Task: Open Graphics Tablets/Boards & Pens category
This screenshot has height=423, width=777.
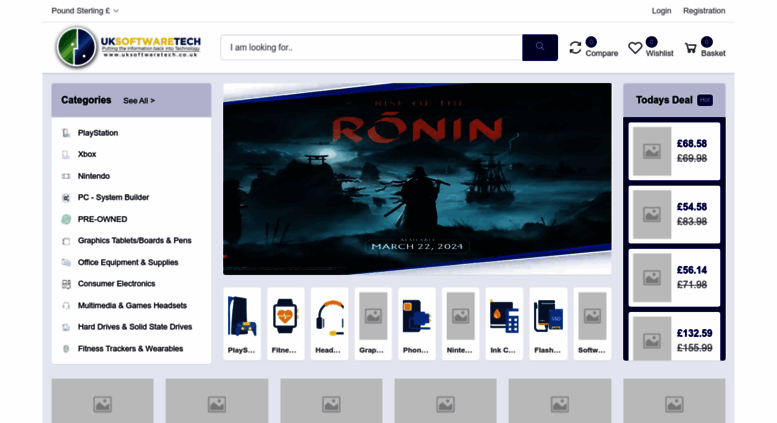Action: tap(134, 240)
